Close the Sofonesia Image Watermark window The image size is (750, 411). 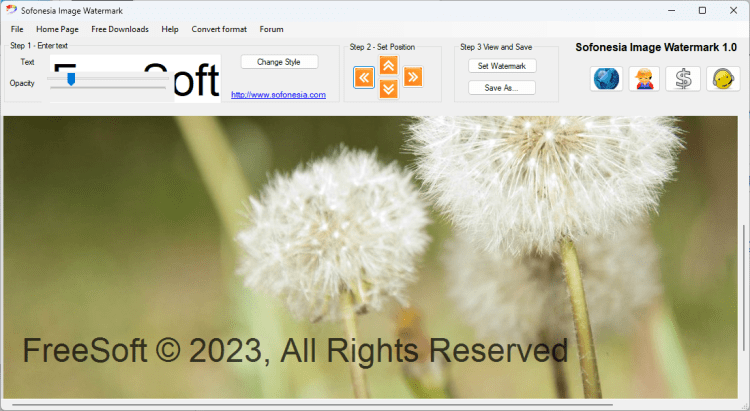(x=733, y=10)
